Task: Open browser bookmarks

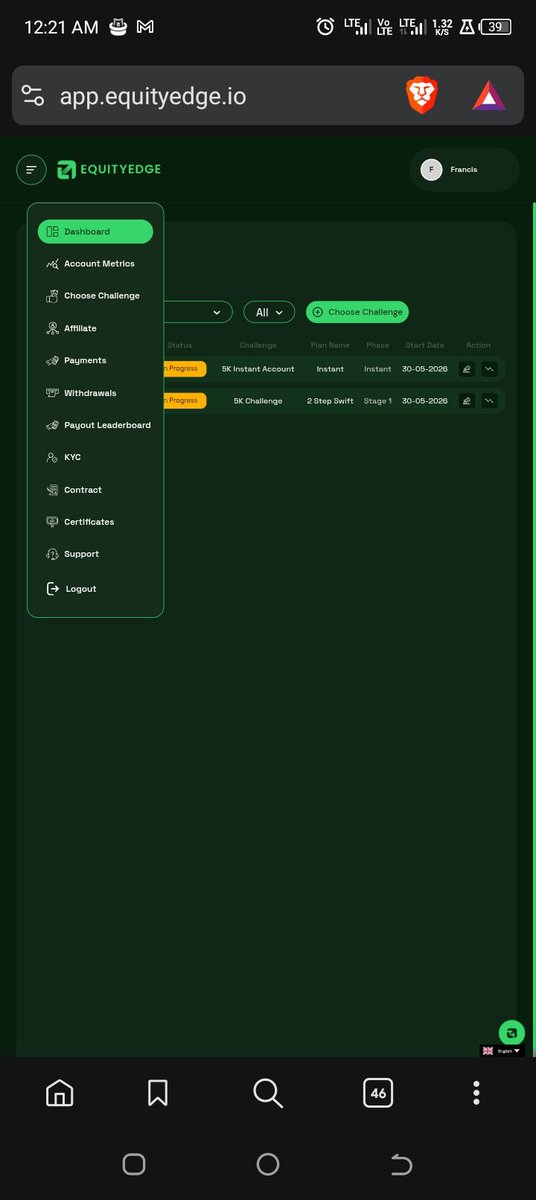Action: pyautogui.click(x=157, y=1093)
